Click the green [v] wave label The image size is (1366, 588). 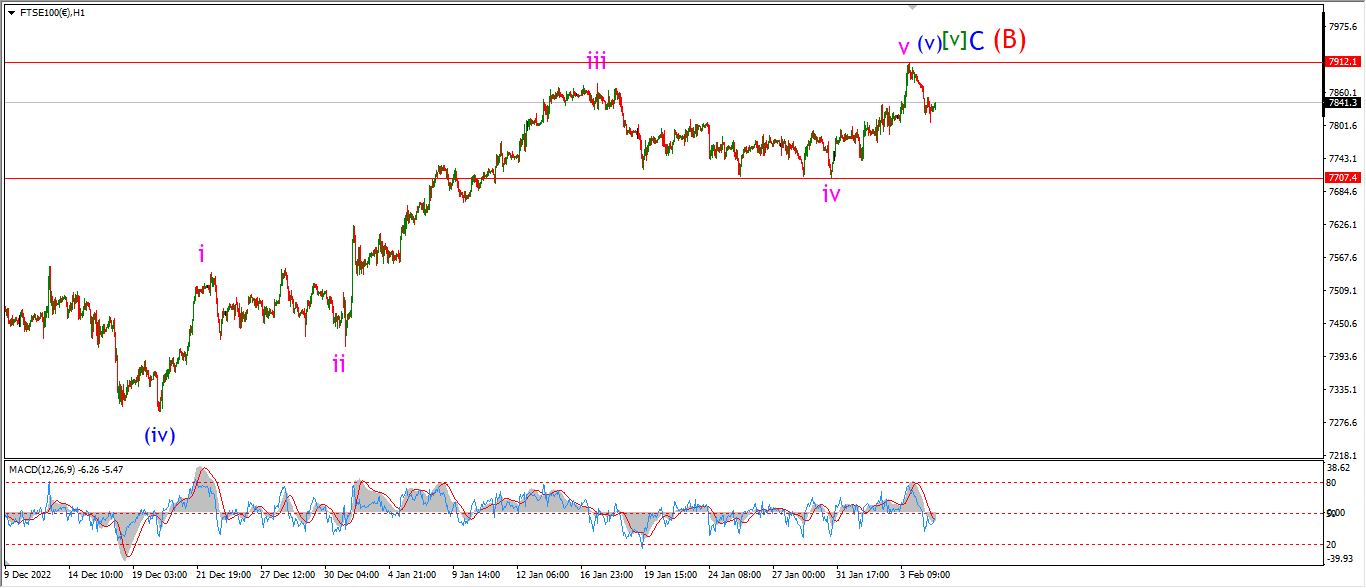tap(955, 41)
